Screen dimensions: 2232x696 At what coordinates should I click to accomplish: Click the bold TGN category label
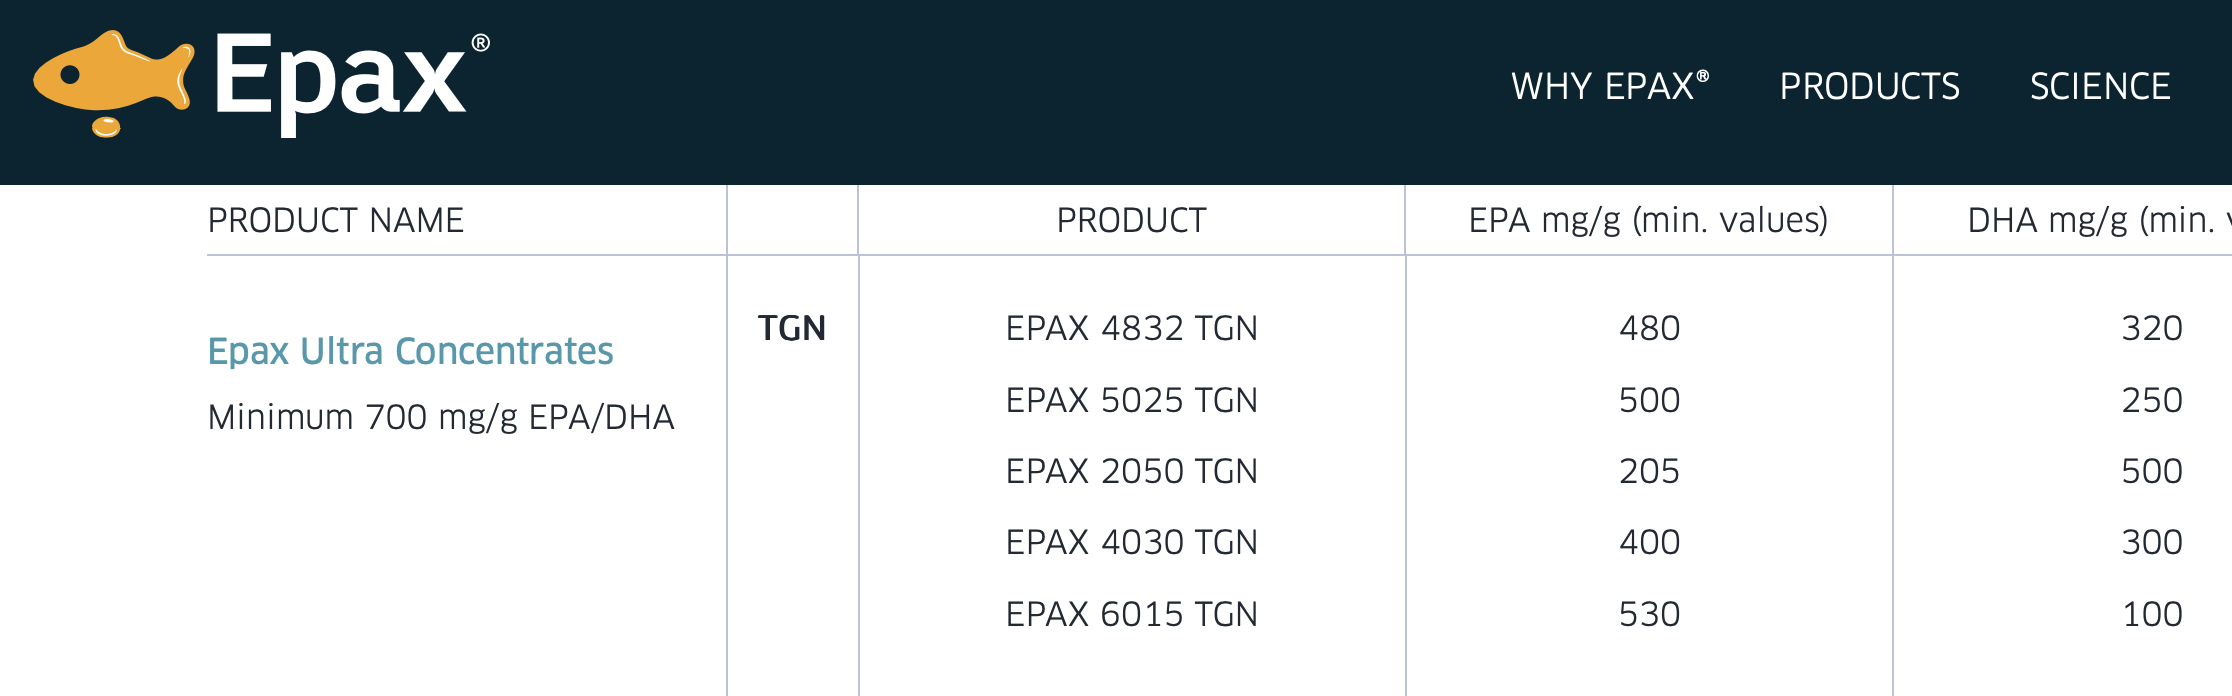[792, 328]
